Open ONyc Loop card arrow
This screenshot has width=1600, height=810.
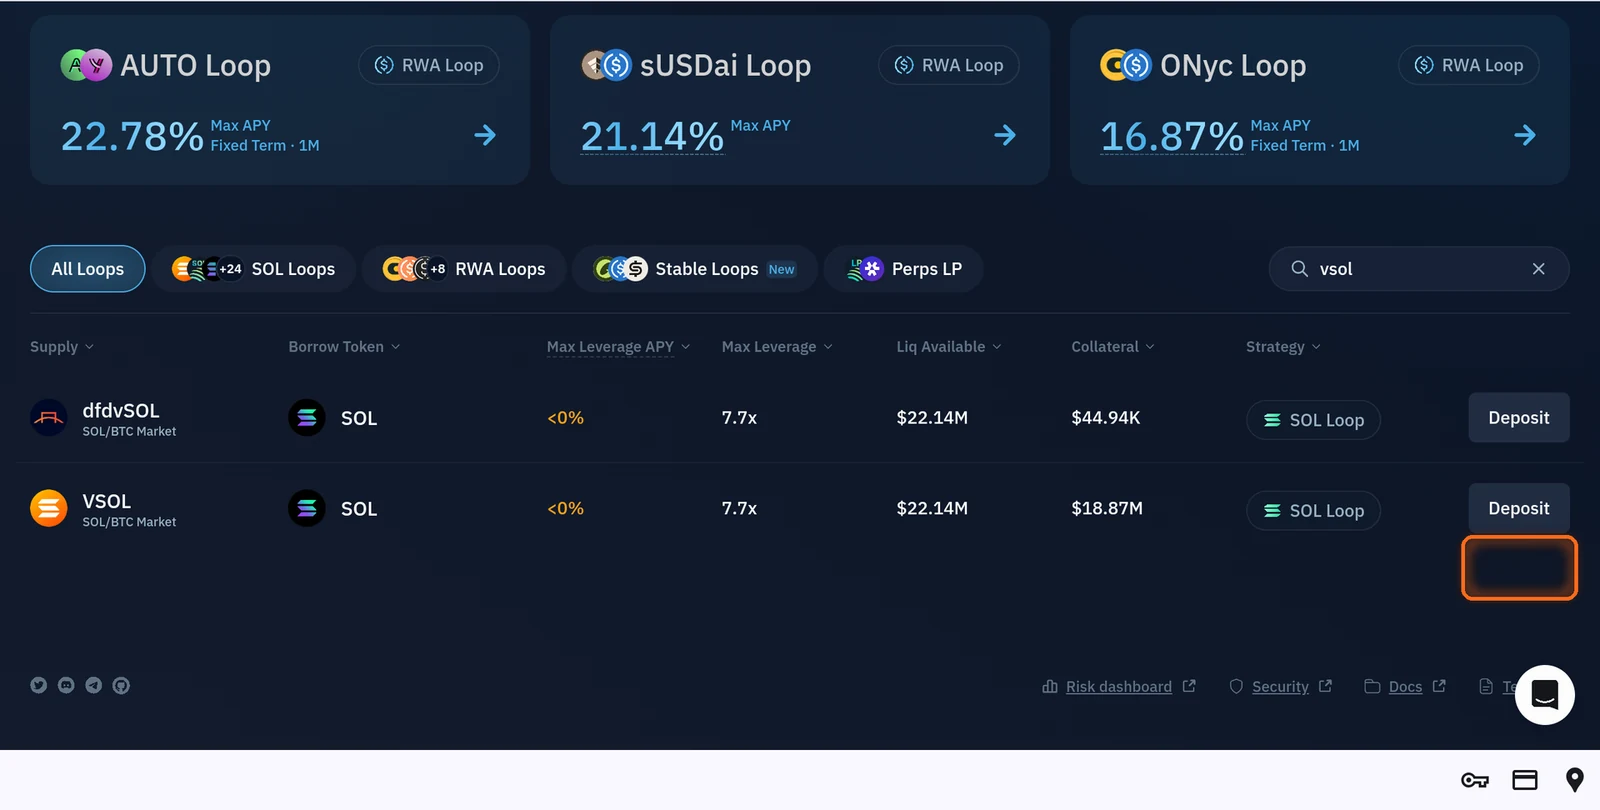[x=1525, y=135]
